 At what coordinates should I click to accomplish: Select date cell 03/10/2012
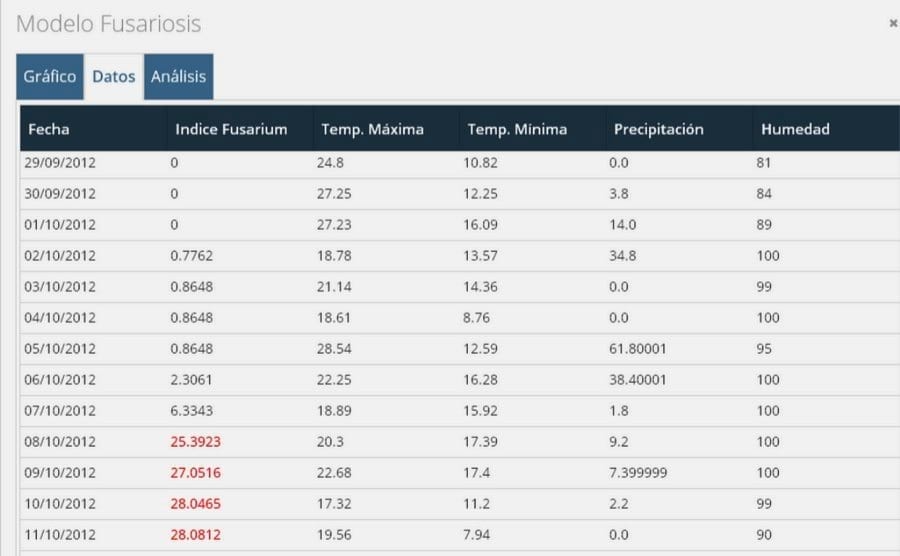point(60,286)
